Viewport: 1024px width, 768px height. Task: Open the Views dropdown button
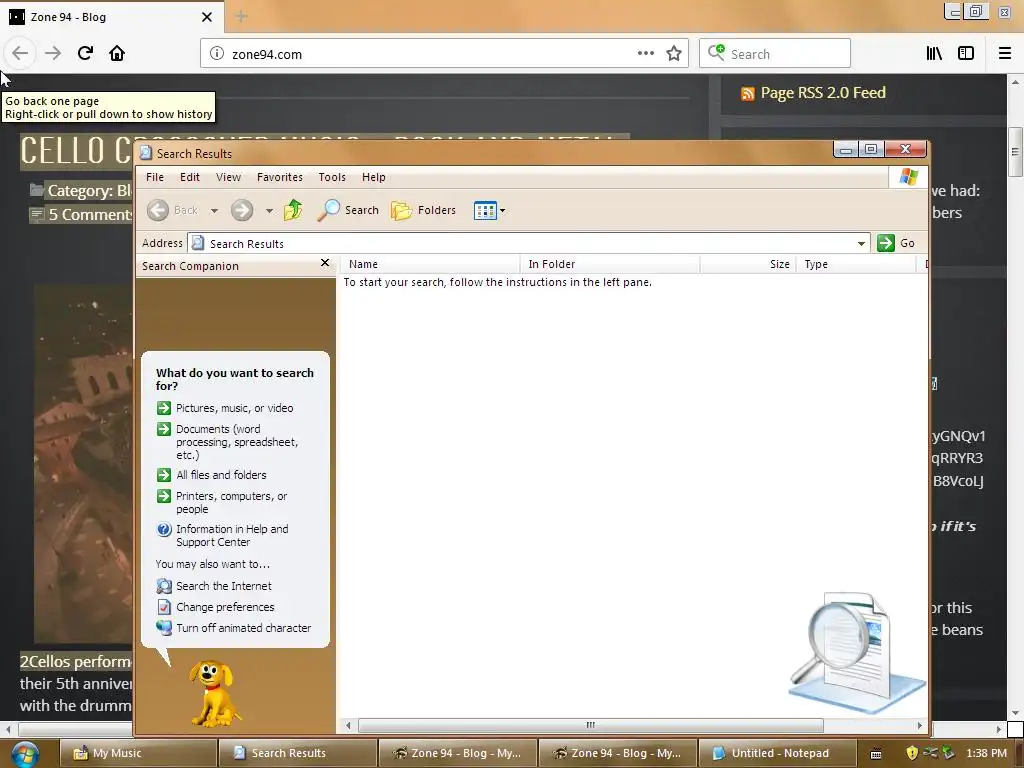click(x=490, y=210)
